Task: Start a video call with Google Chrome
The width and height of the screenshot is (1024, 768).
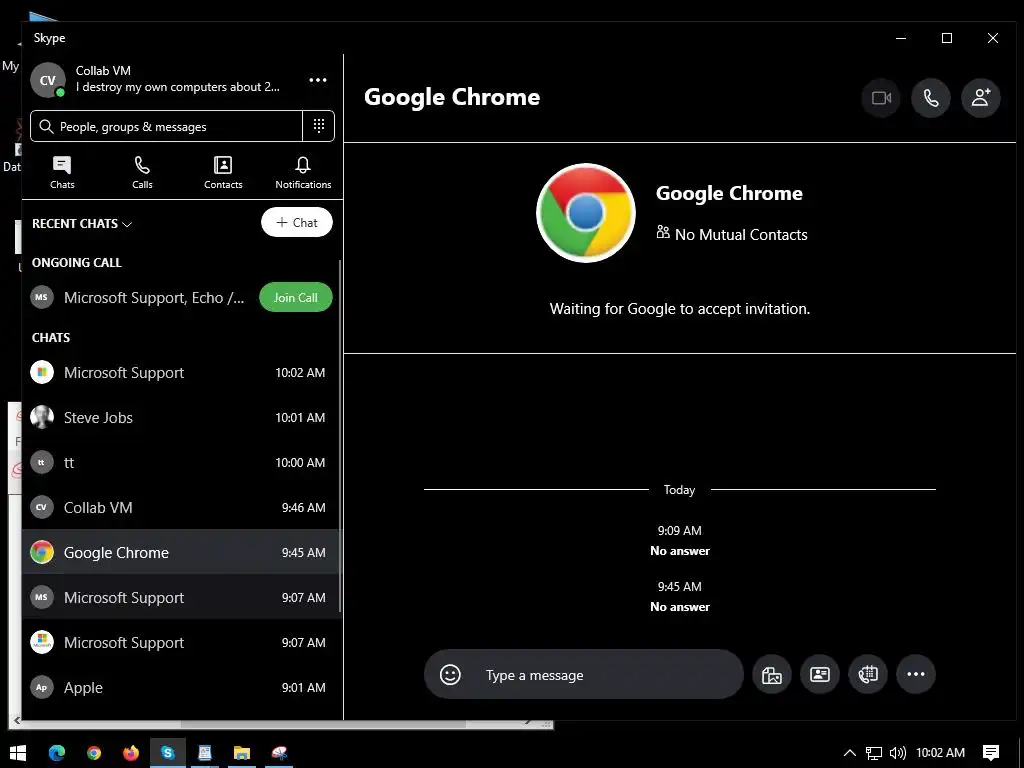Action: click(881, 98)
